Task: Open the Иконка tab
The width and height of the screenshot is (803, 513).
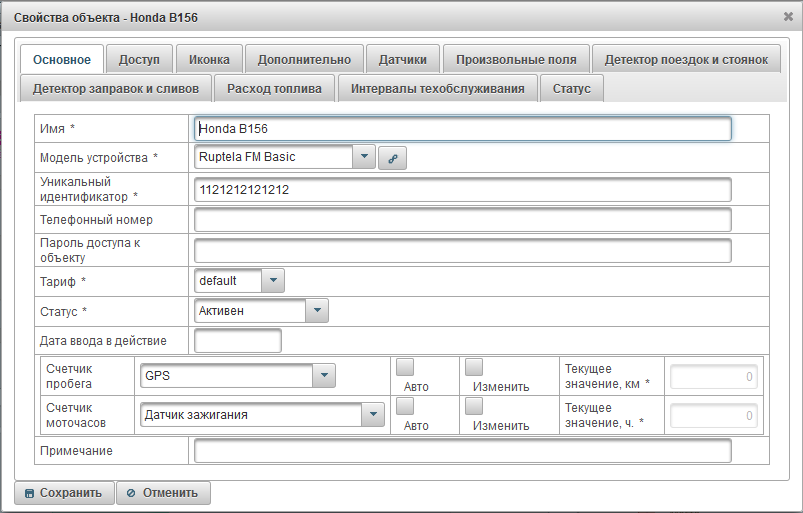Action: coord(209,60)
